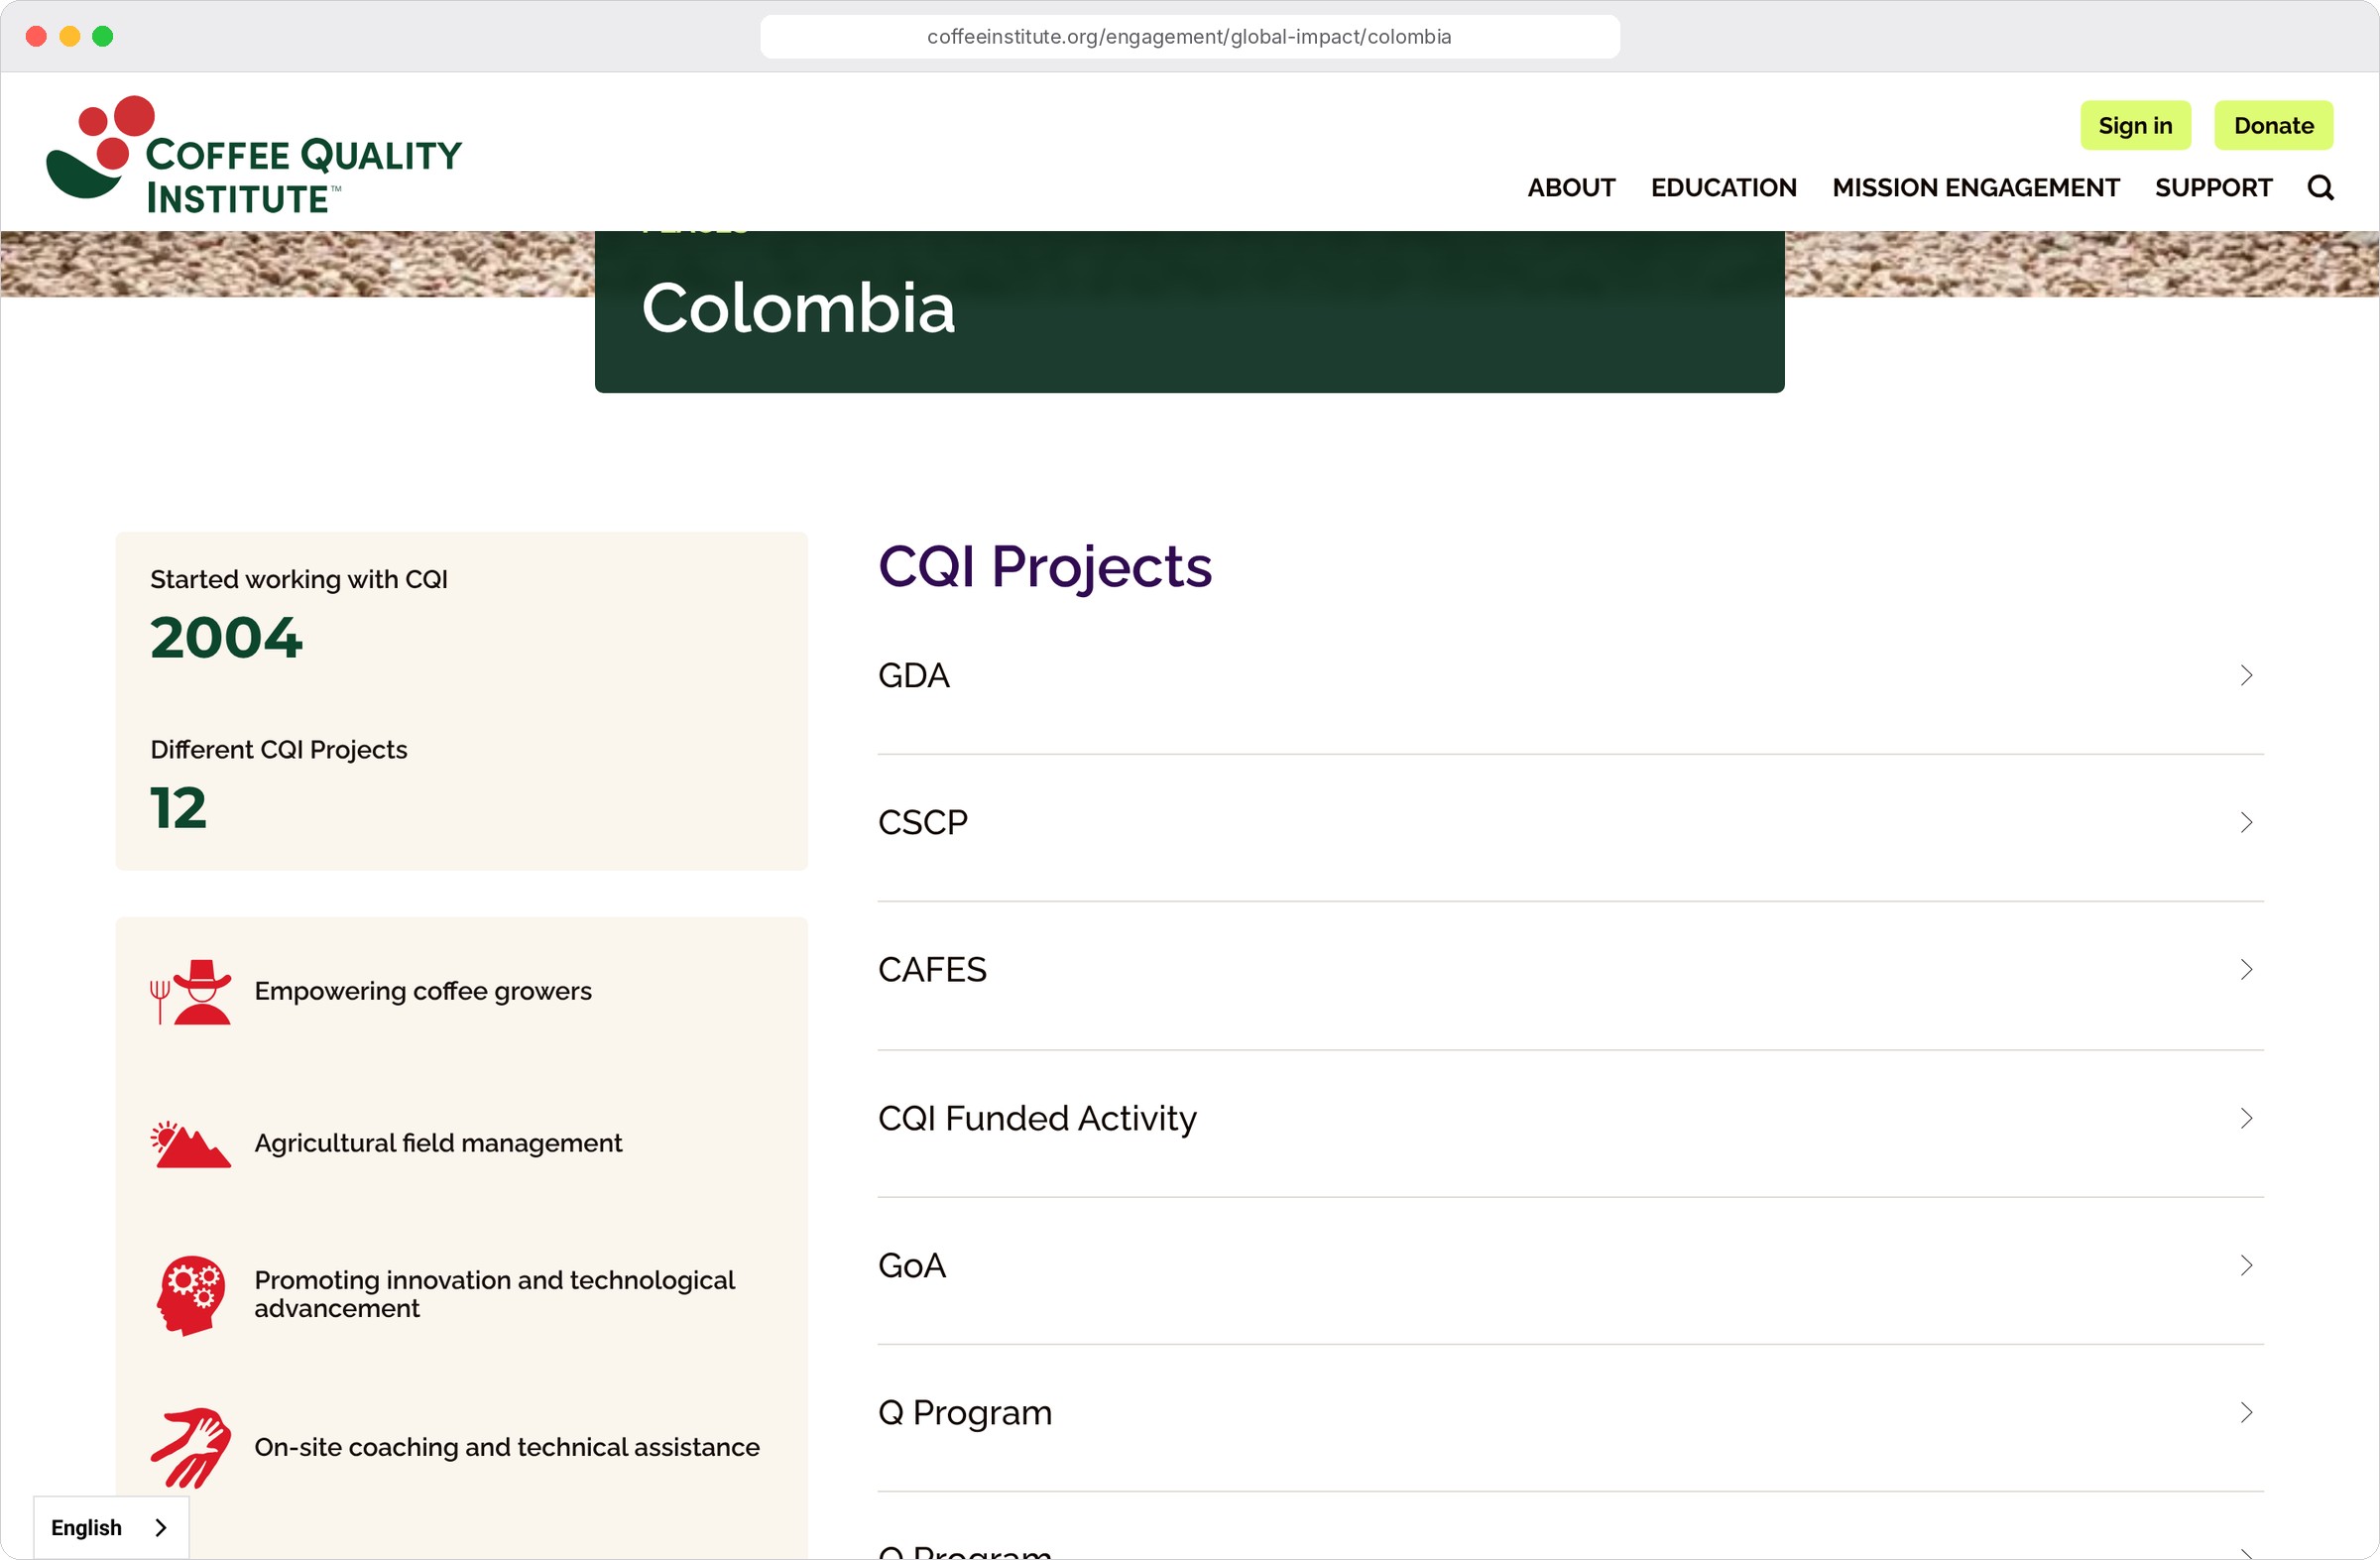This screenshot has width=2380, height=1560.
Task: Click the Started working with CQI label
Action: (298, 580)
